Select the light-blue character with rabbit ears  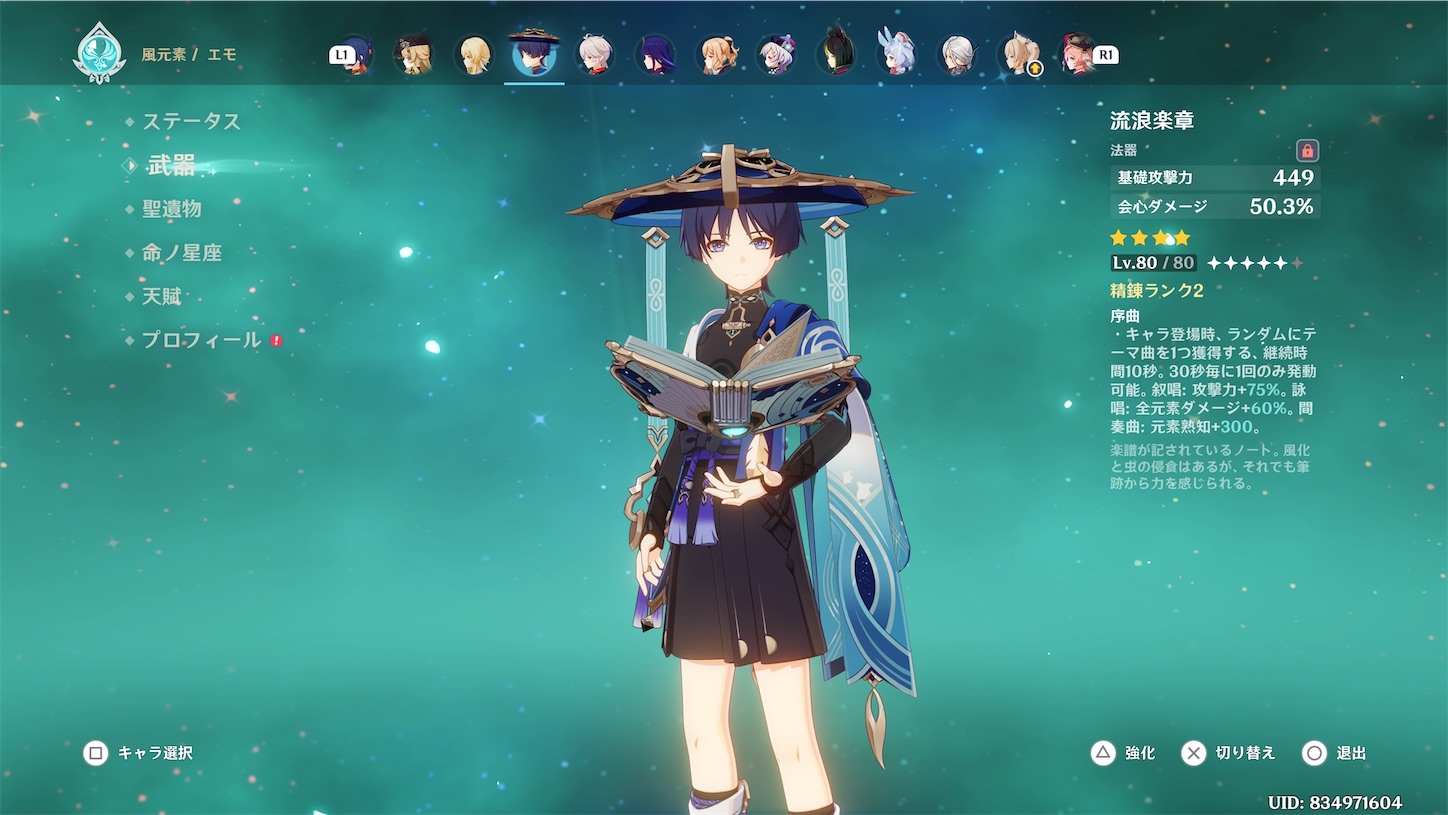896,54
